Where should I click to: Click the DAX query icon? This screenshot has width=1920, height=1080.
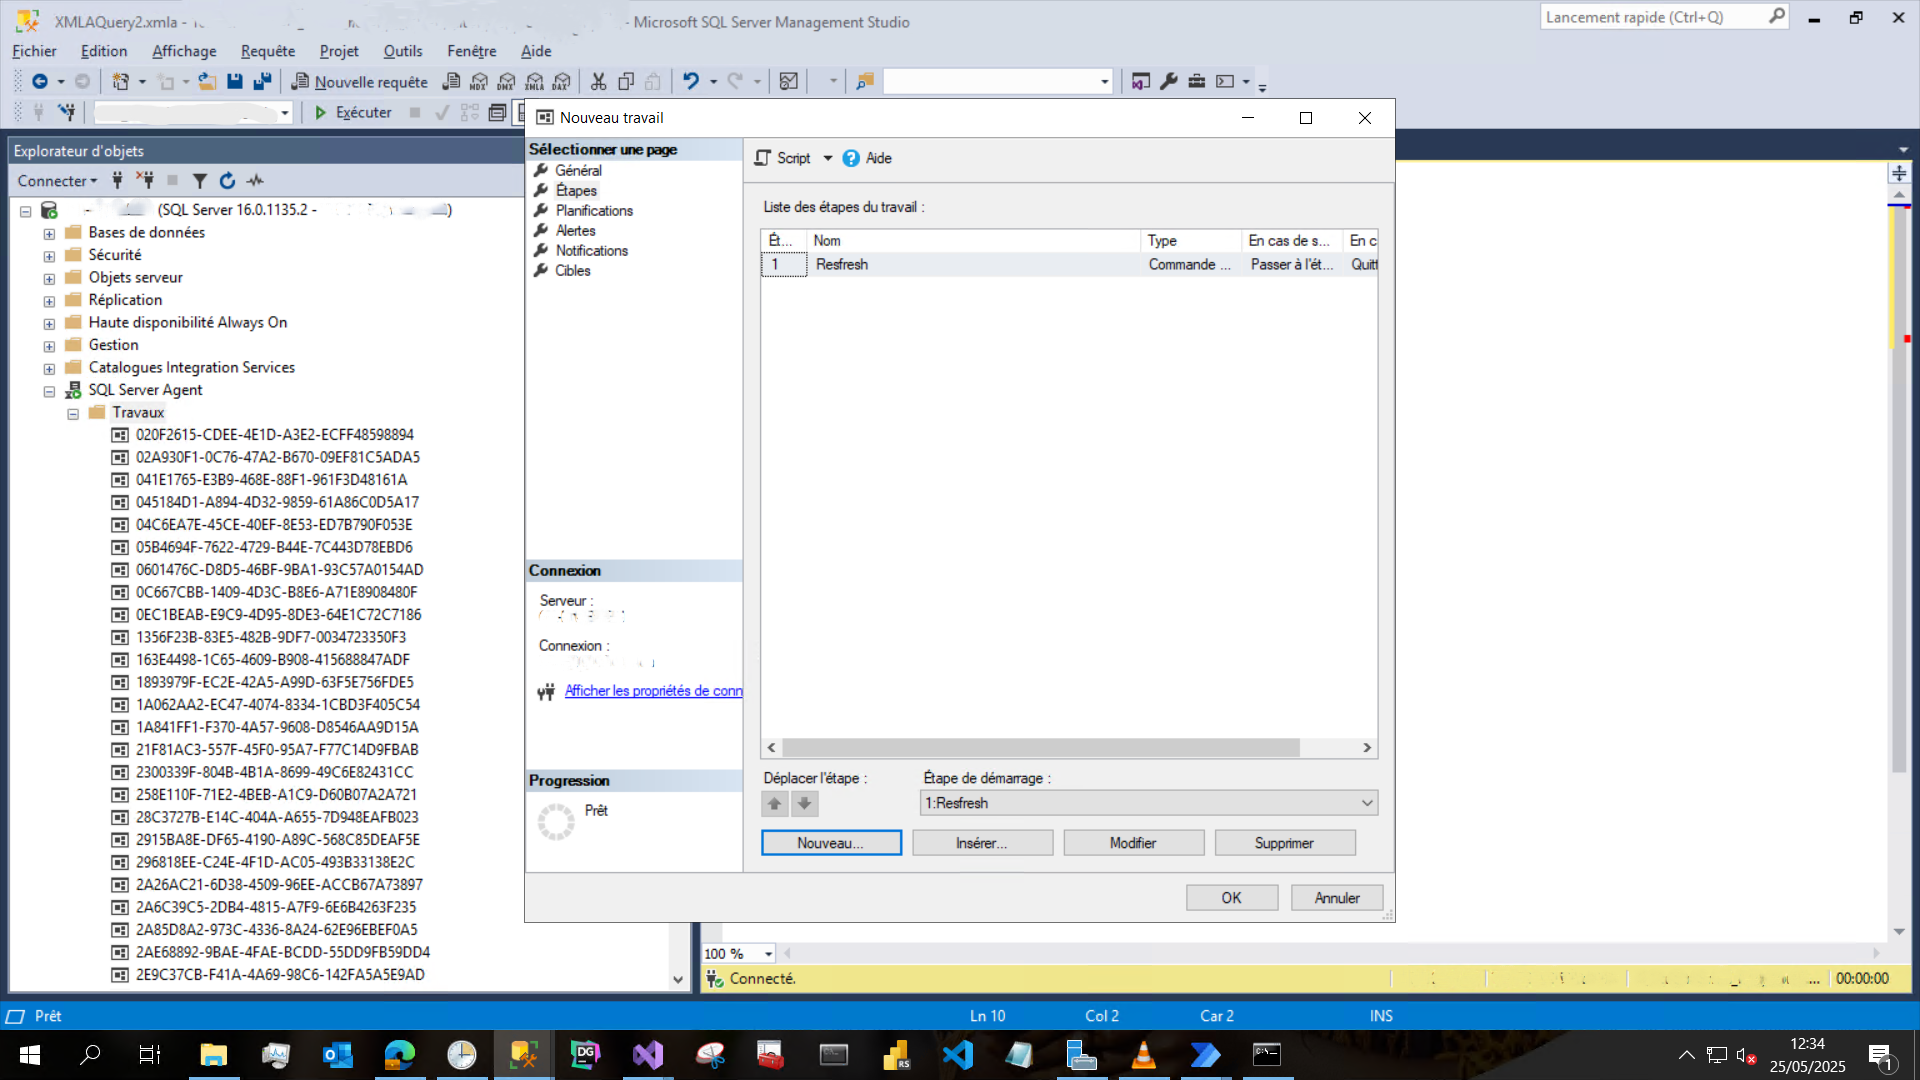[x=562, y=82]
